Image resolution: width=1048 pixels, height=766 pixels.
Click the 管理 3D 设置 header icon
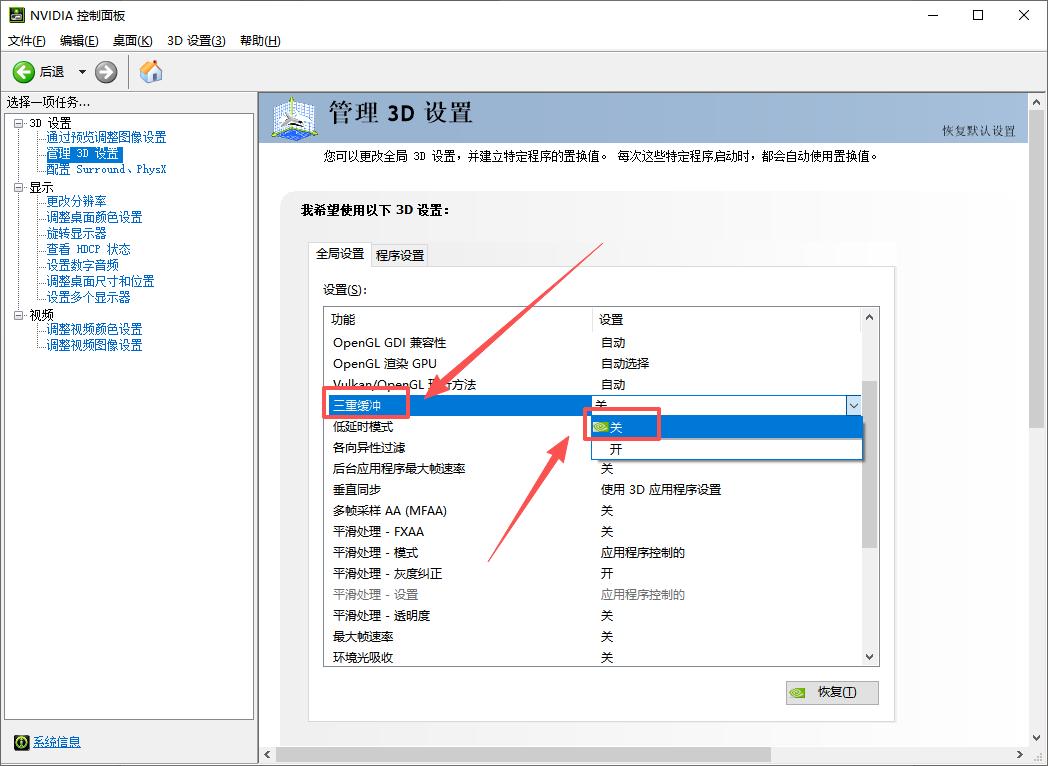(x=293, y=118)
